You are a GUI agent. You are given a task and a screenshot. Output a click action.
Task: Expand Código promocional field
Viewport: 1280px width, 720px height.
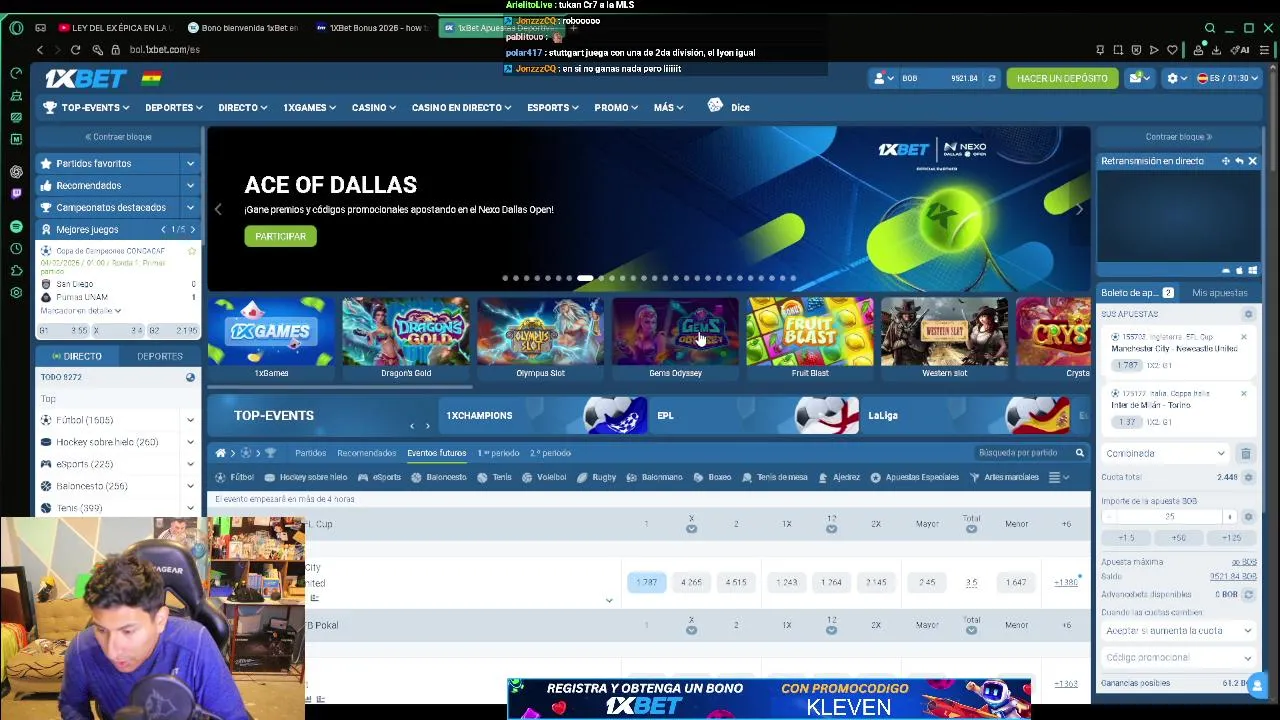1178,658
